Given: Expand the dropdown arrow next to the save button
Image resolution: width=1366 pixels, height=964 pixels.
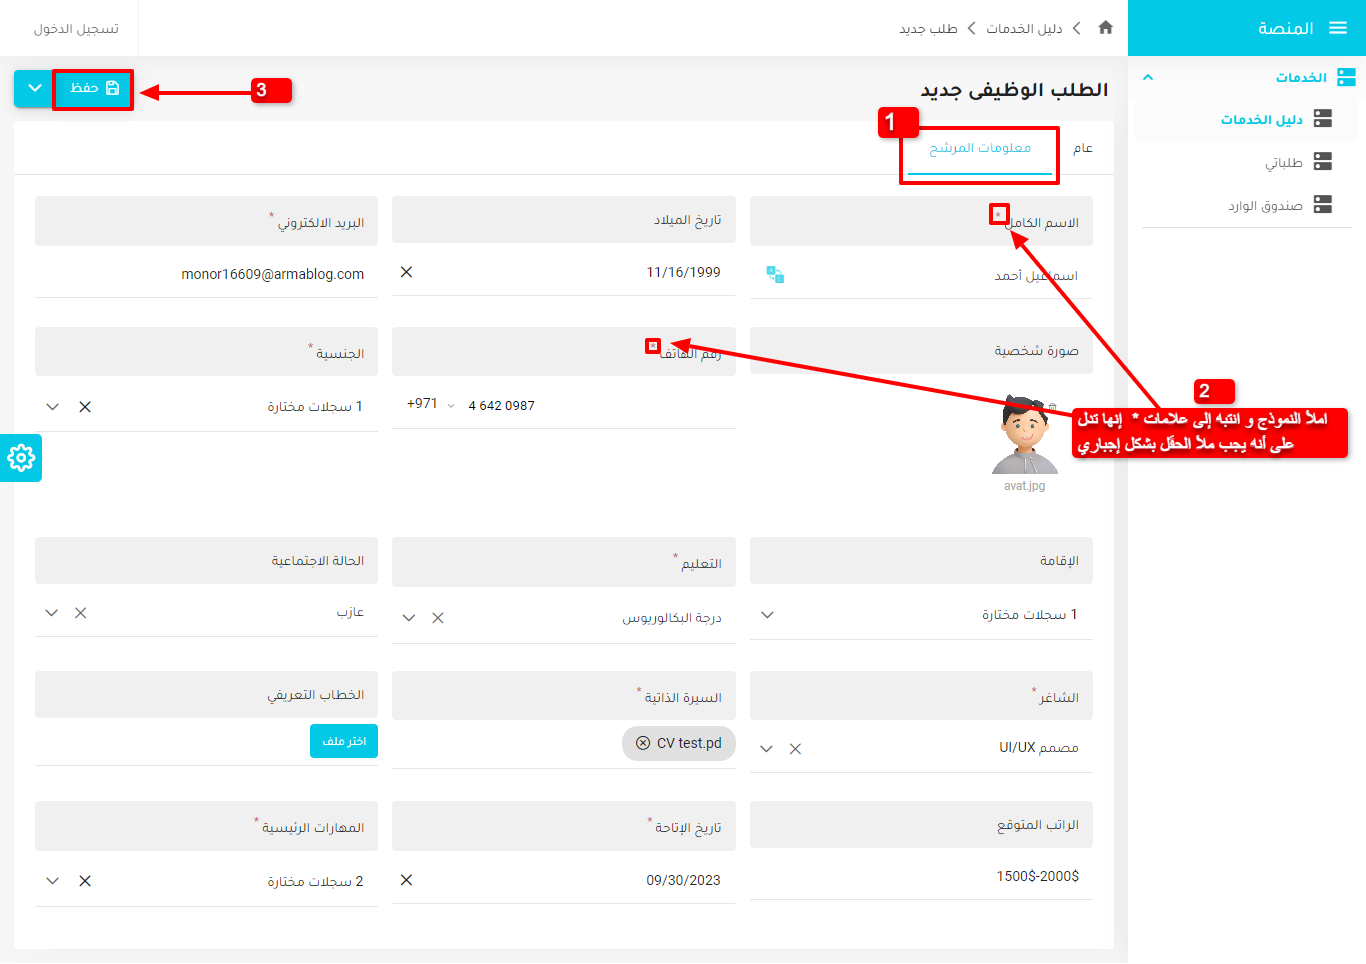Looking at the screenshot, I should click(x=34, y=88).
